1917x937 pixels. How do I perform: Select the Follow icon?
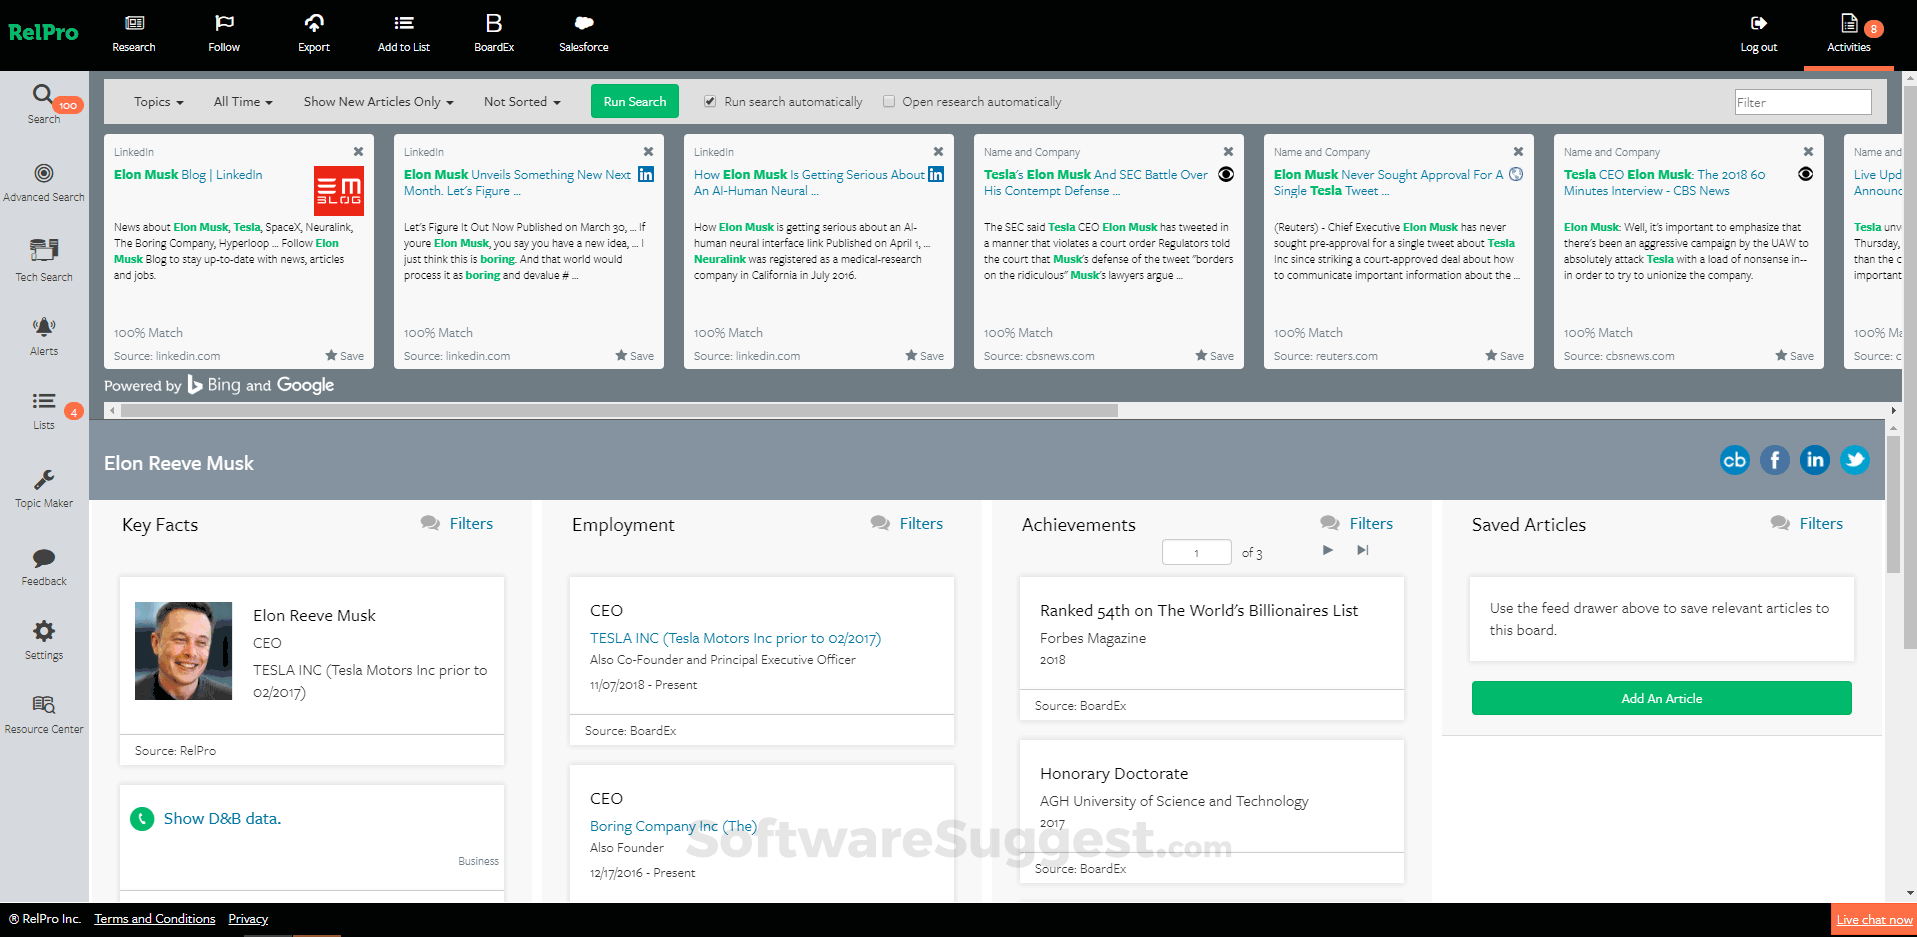223,32
